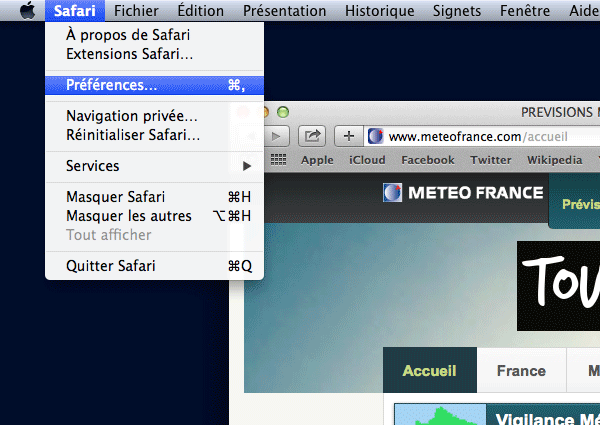Click the Vigilance map thumbnail

click(x=440, y=414)
